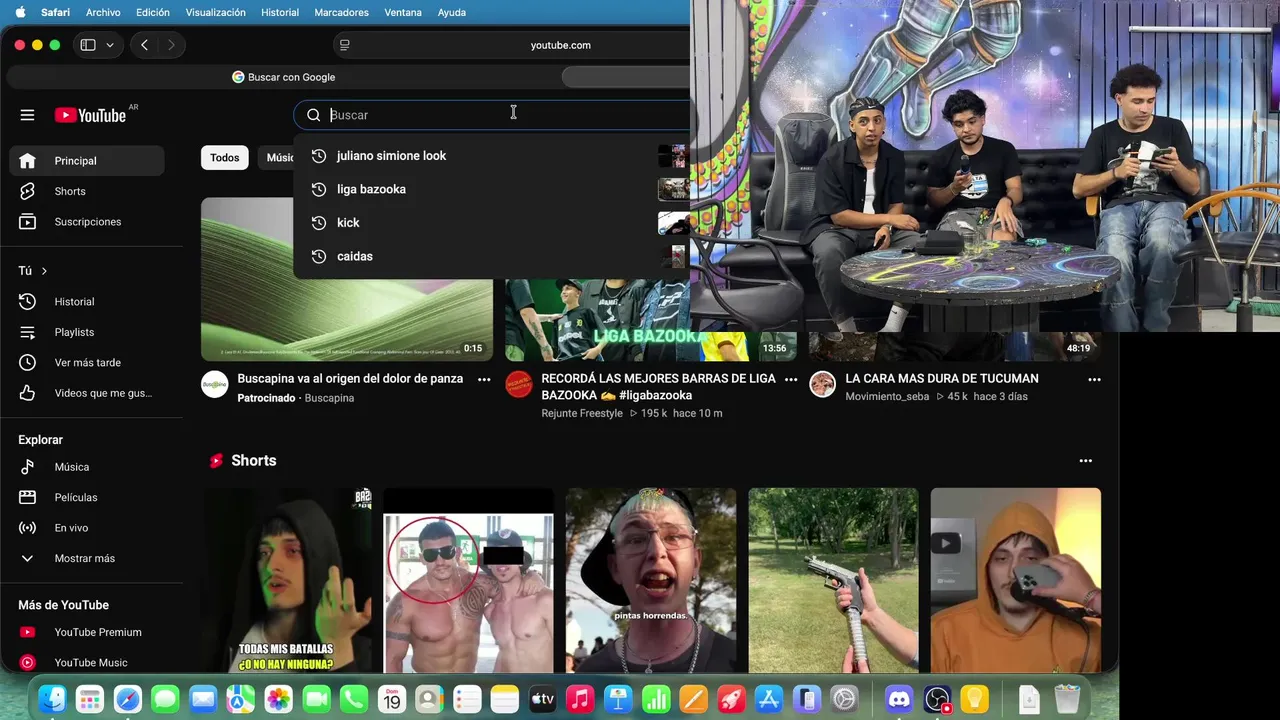Toggle Safari sidebar button

point(88,45)
